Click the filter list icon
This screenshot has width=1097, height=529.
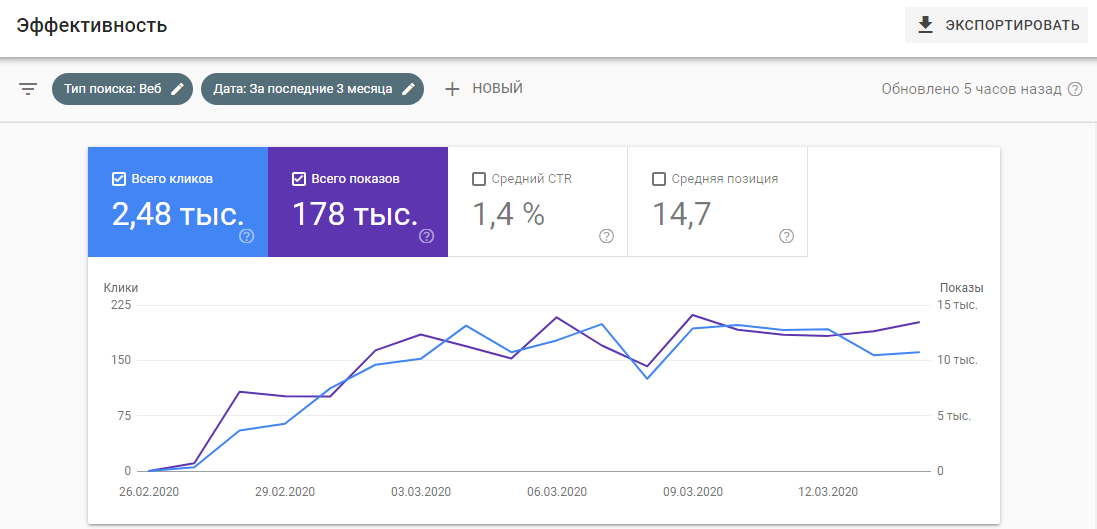[x=28, y=89]
